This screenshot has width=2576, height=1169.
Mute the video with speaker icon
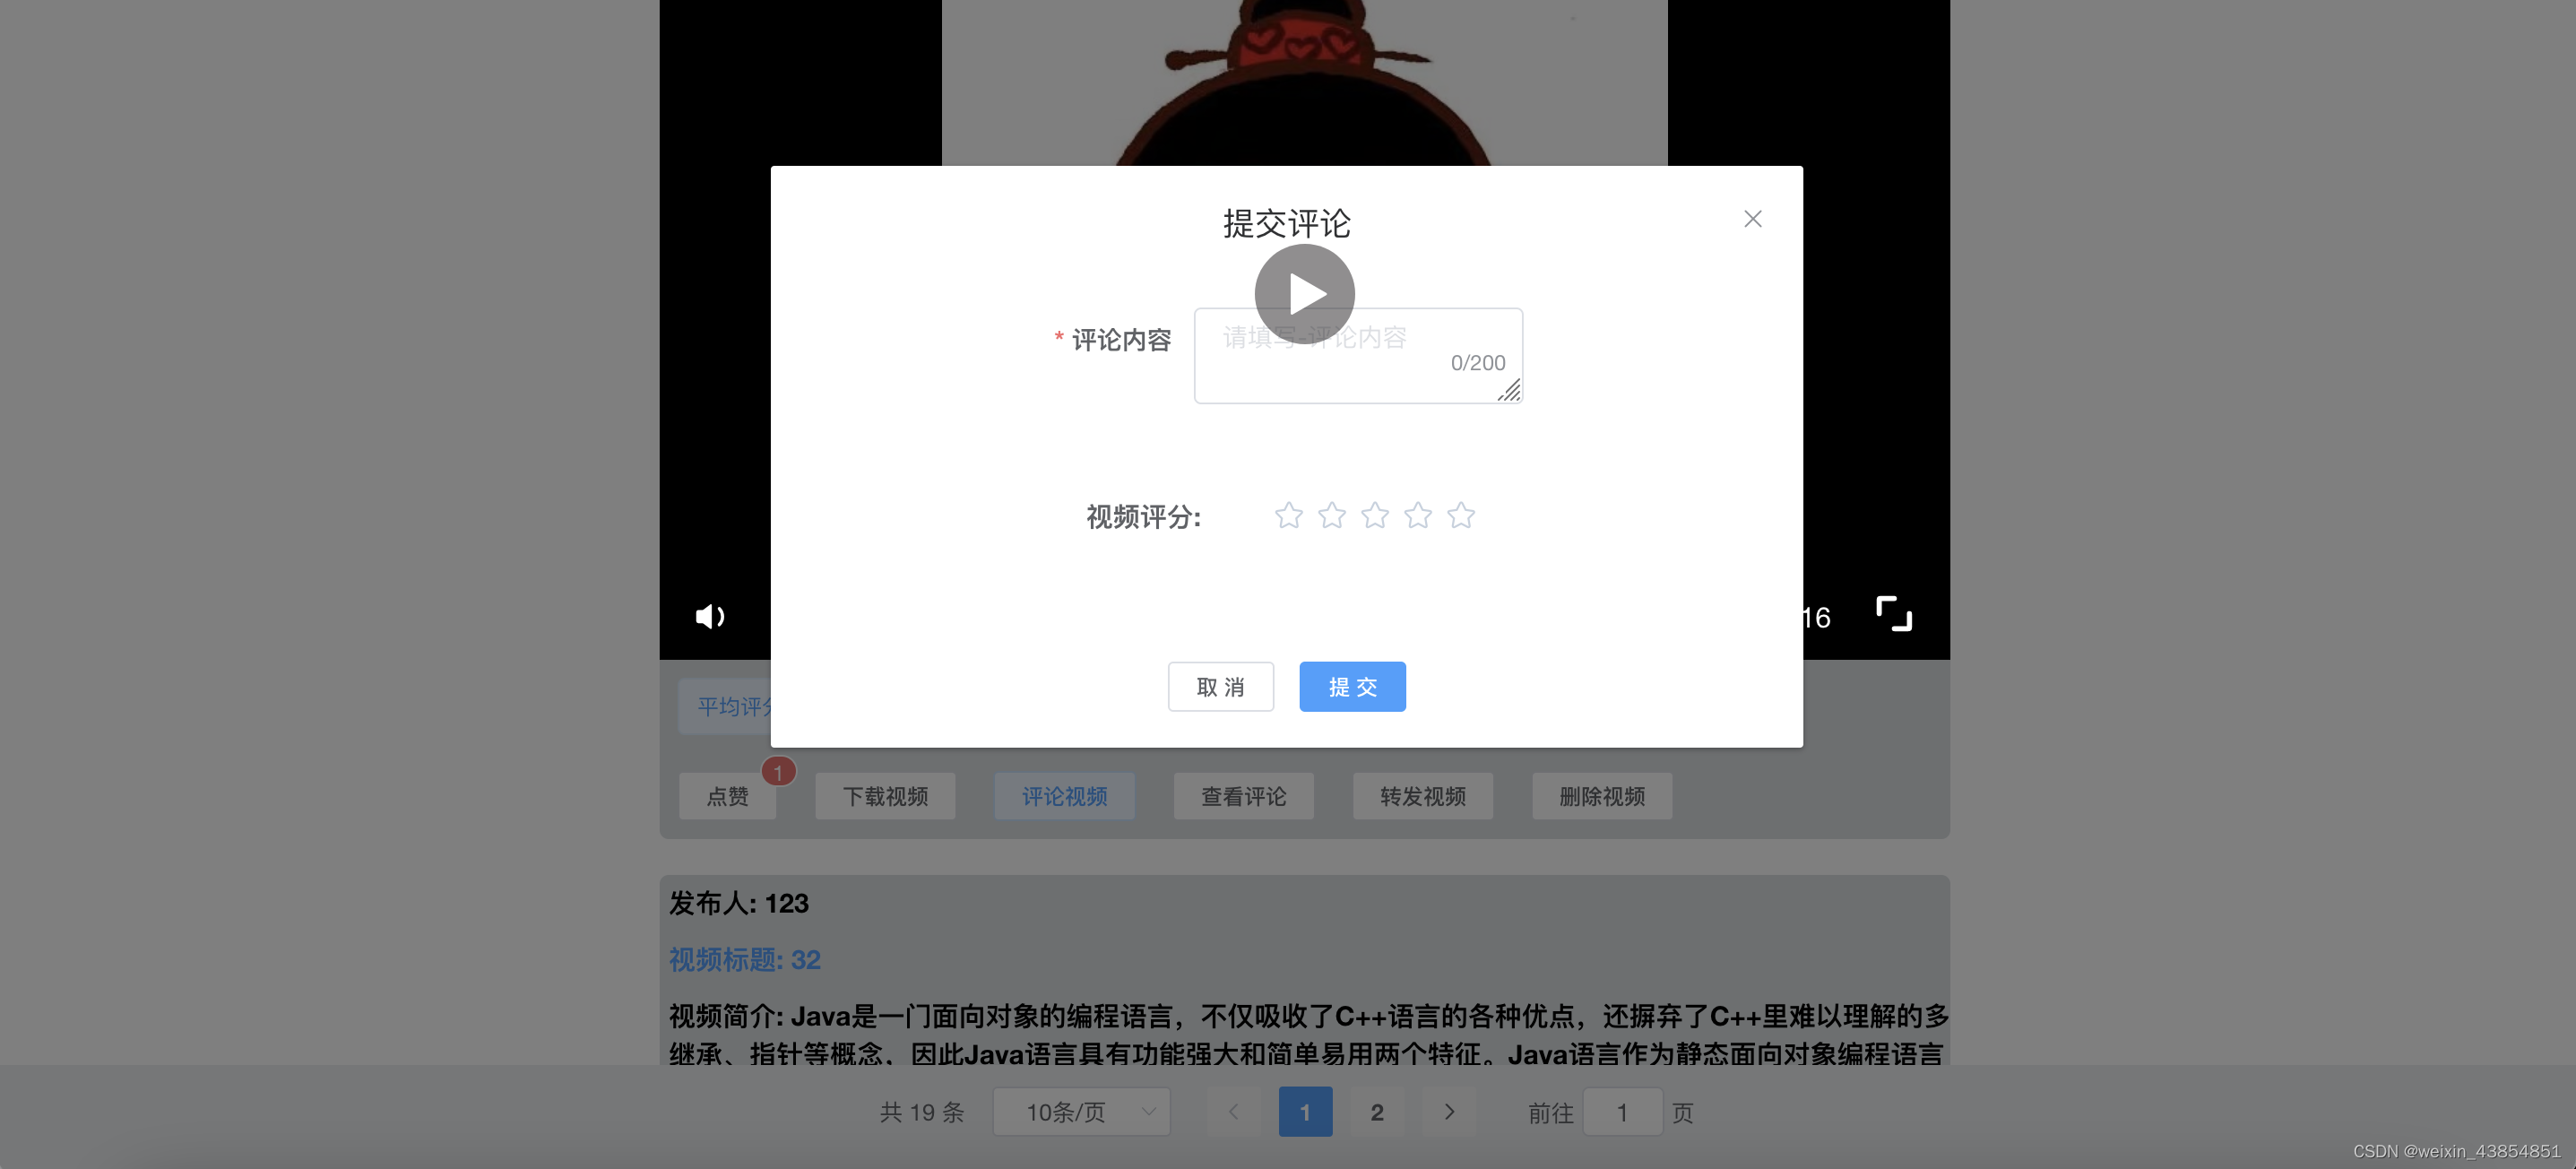(709, 616)
